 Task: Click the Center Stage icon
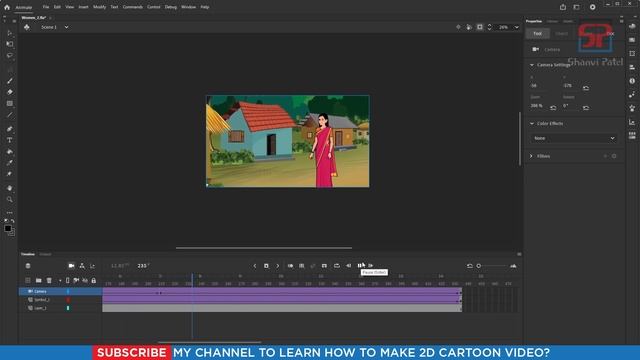458,27
